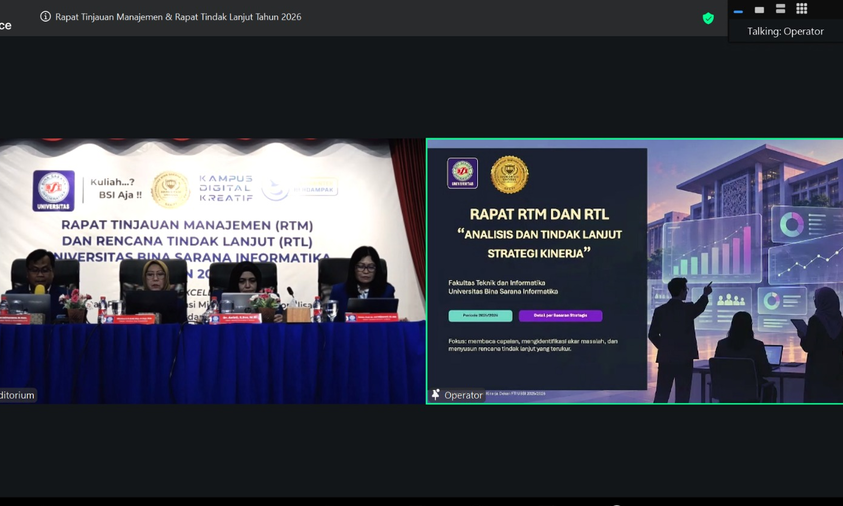Click the meeting info icon beside the title
The height and width of the screenshot is (506, 843).
45,17
